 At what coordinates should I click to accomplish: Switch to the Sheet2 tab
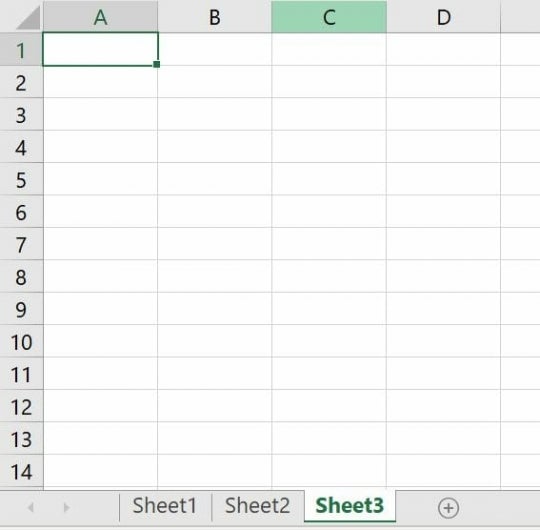[257, 506]
